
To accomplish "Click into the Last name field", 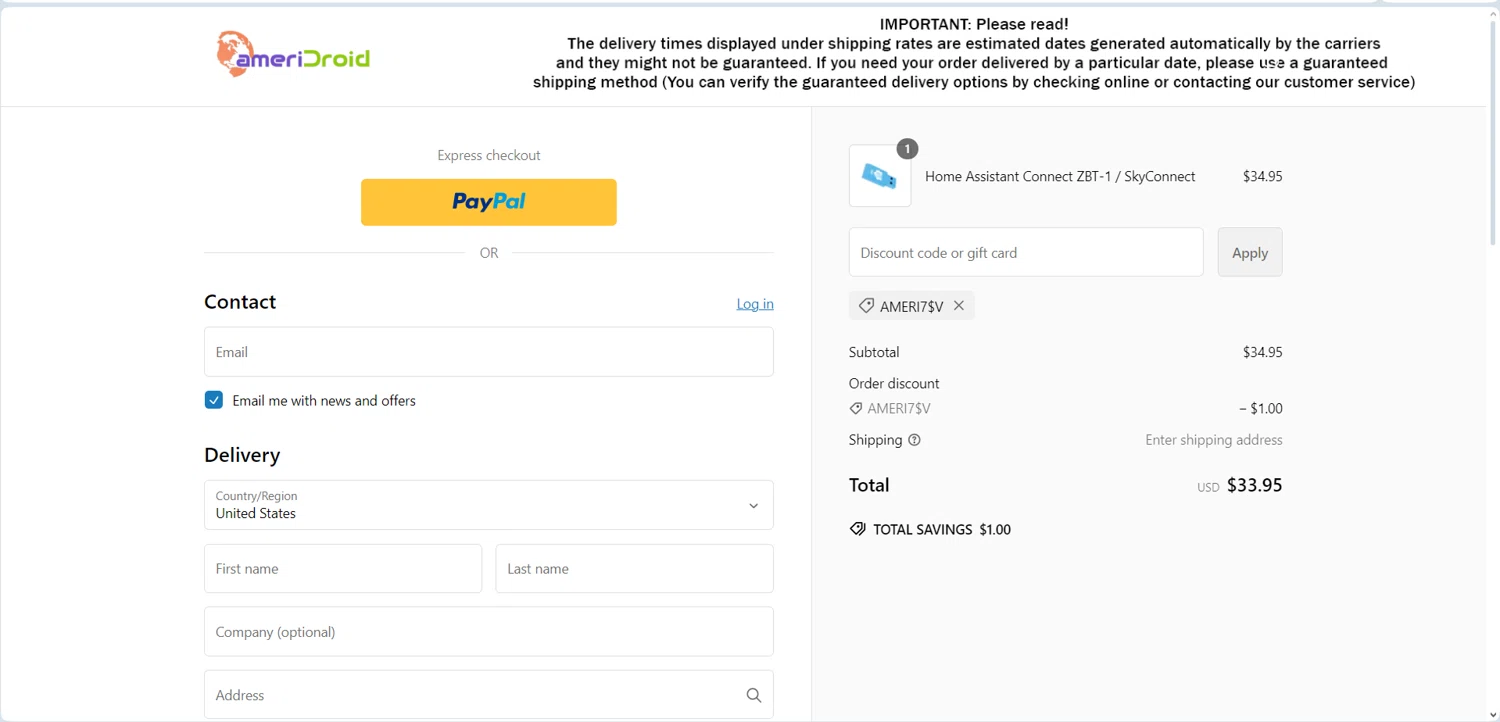I will [635, 569].
